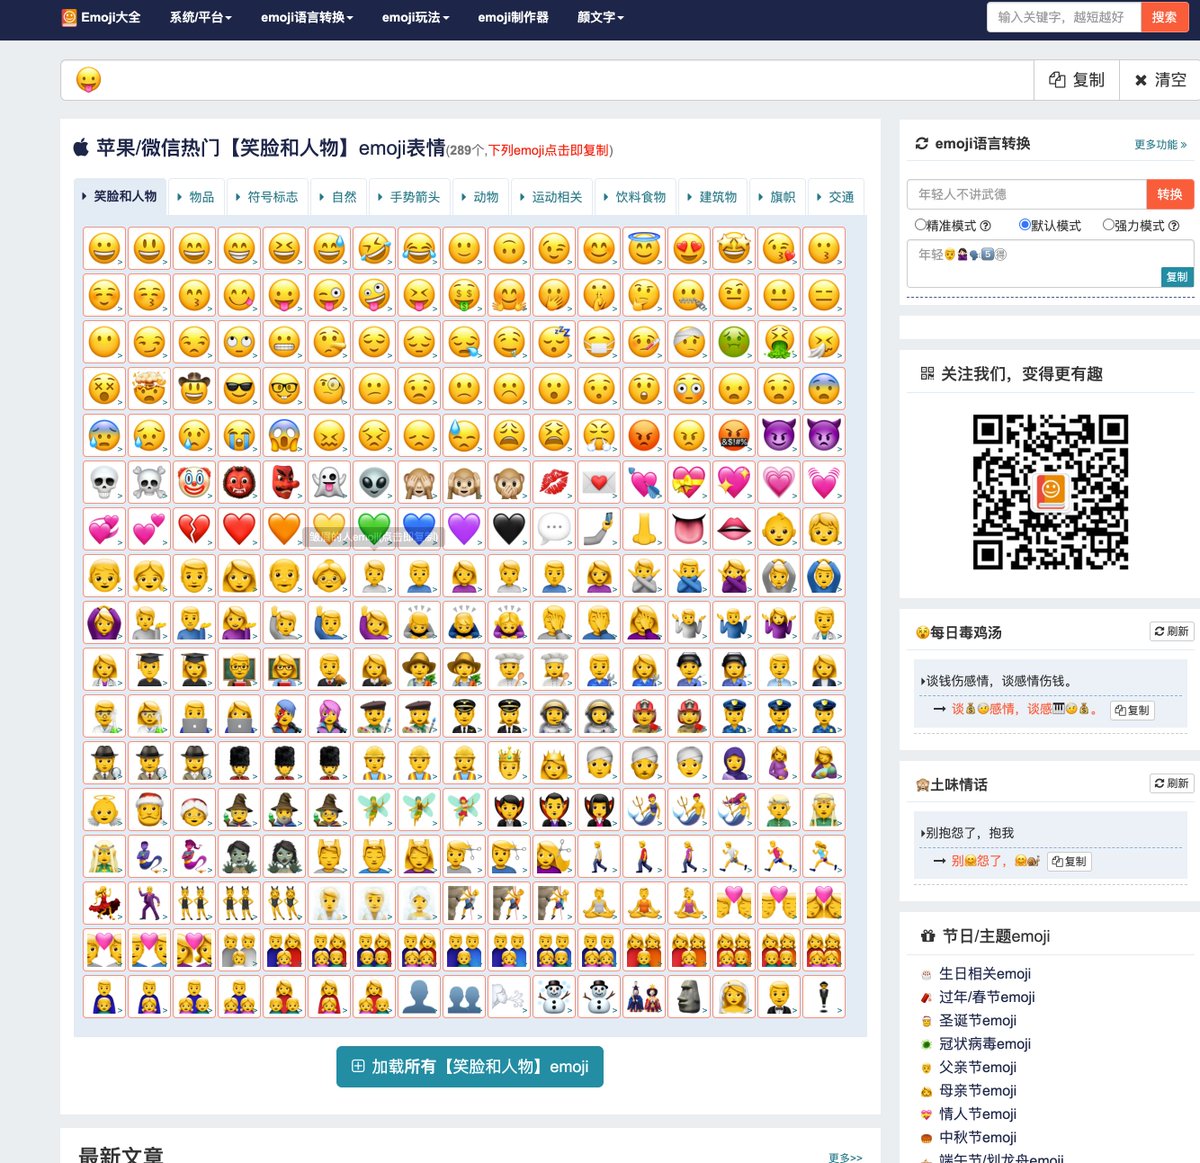This screenshot has height=1163, width=1200.
Task: Switch to 笑脸和人物 tab
Action: (120, 196)
